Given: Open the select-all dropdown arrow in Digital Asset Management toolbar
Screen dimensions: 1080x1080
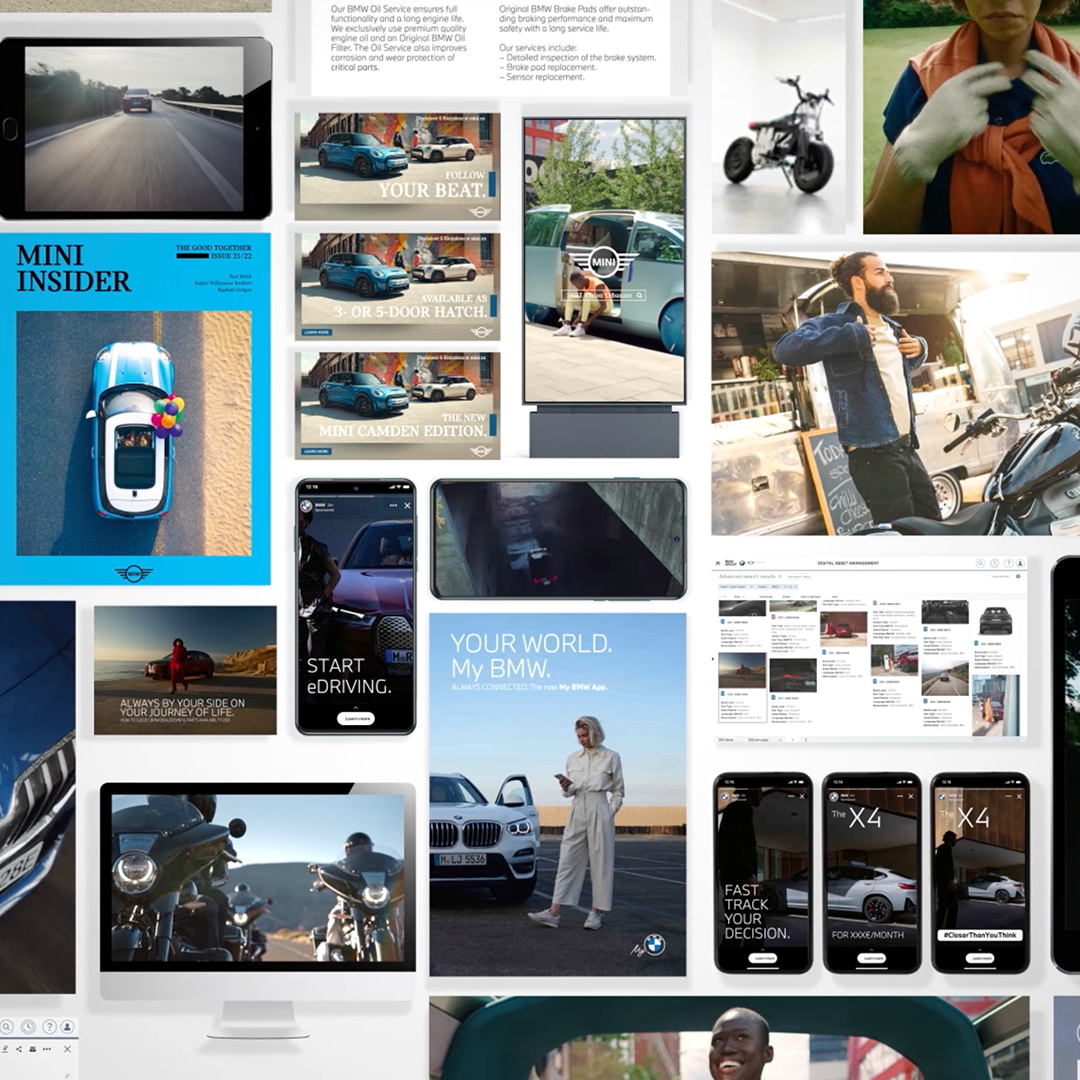Looking at the screenshot, I should (x=725, y=596).
